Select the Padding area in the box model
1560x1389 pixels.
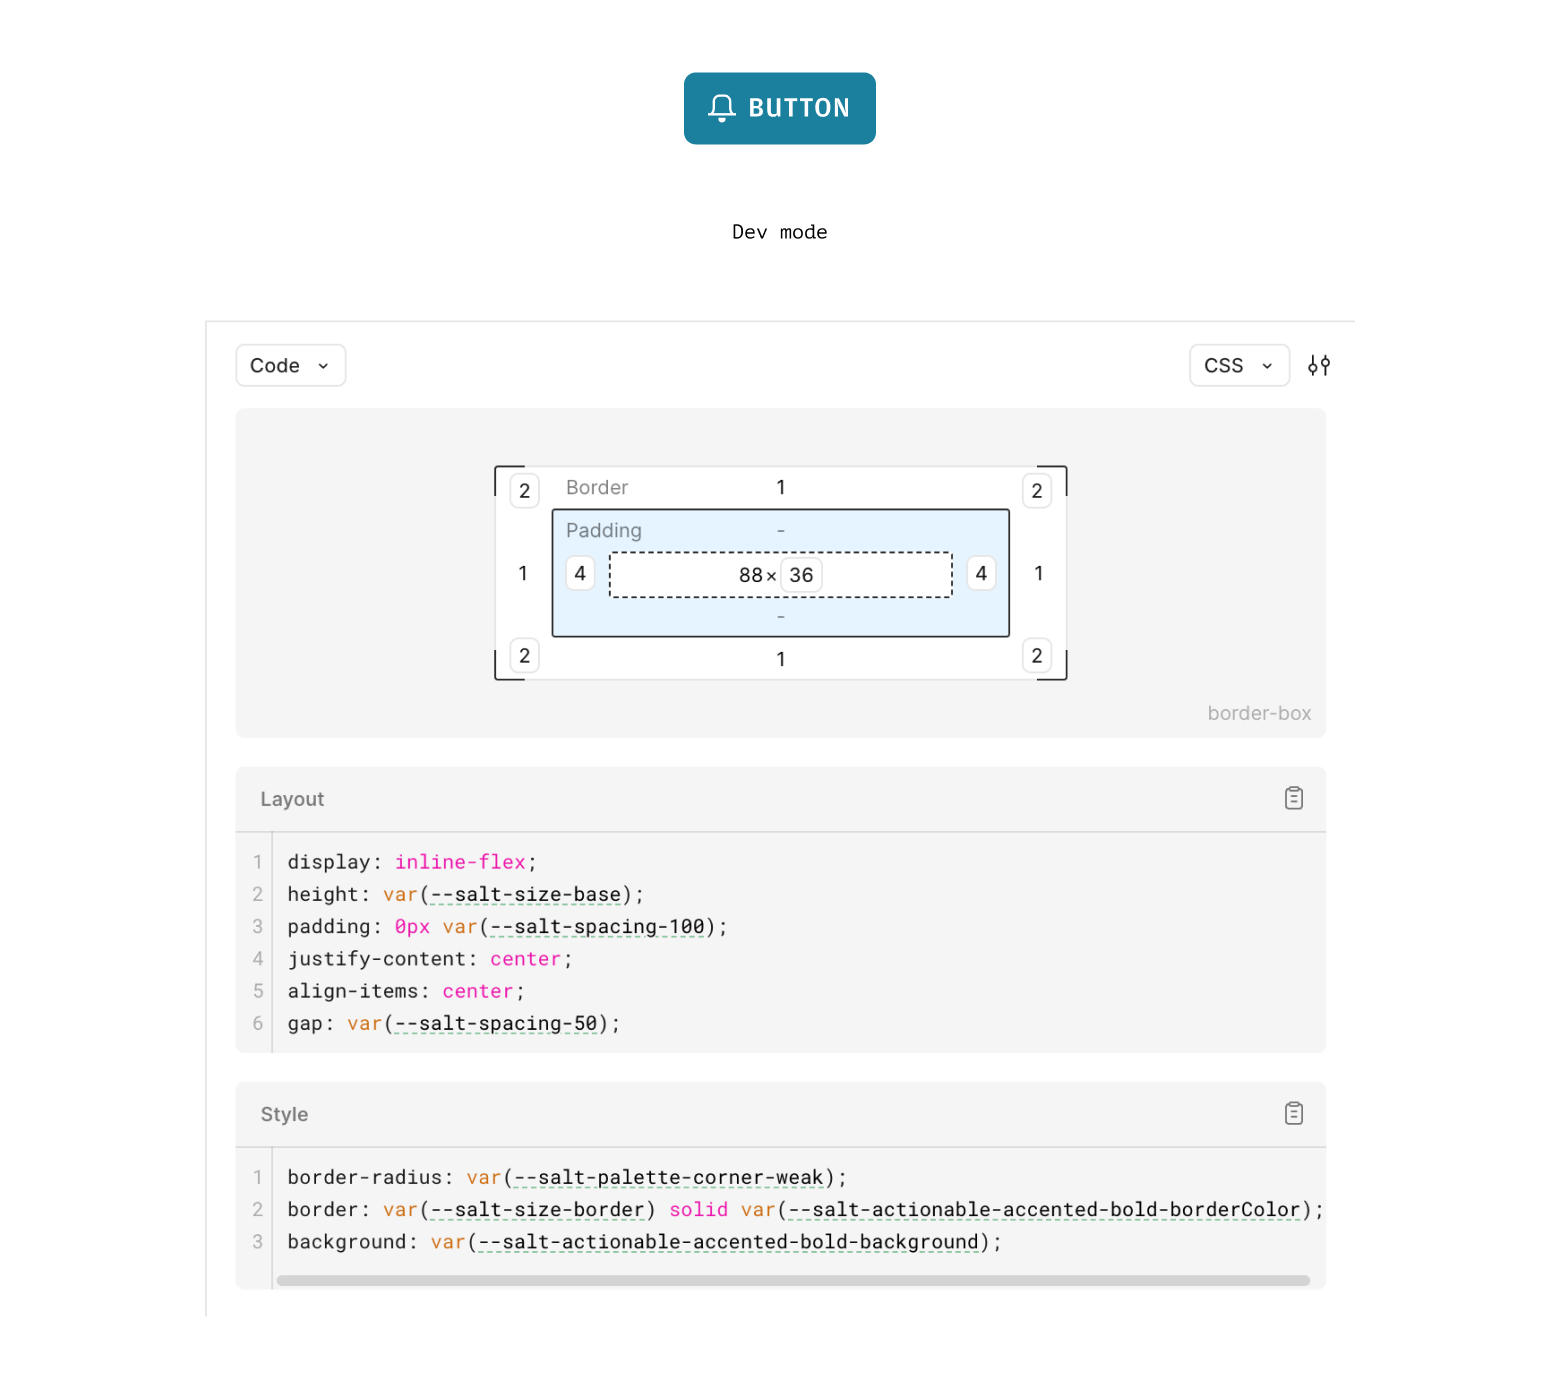coord(603,530)
